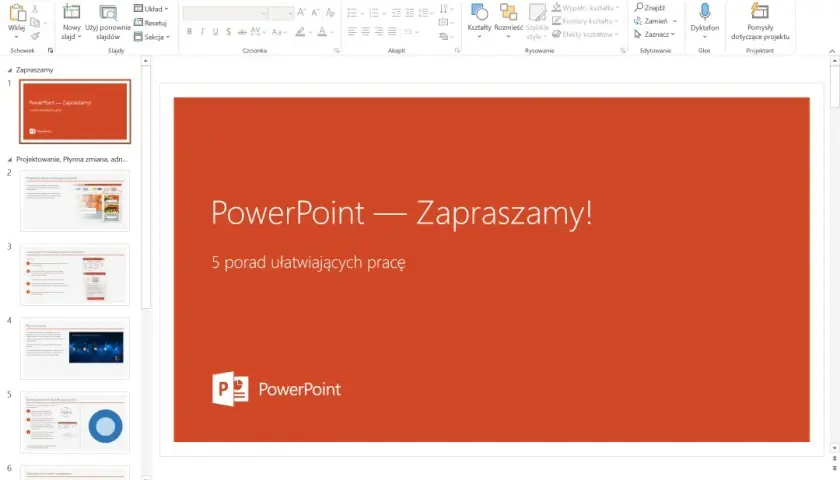Click the text direction icon

click(446, 9)
